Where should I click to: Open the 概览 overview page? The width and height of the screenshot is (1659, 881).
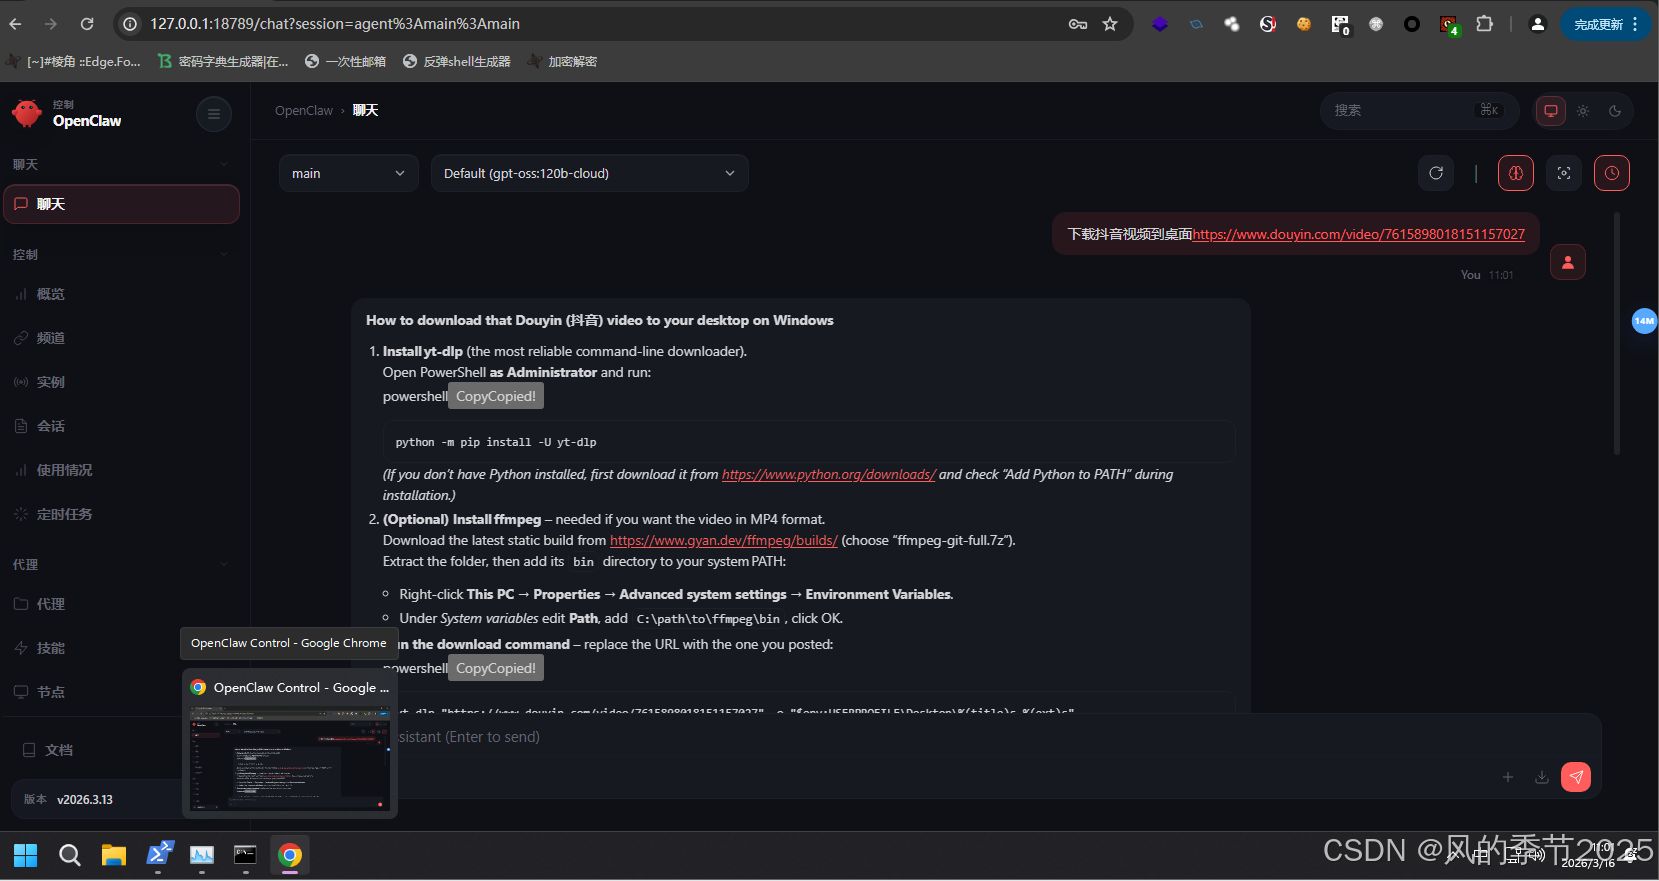click(122, 294)
